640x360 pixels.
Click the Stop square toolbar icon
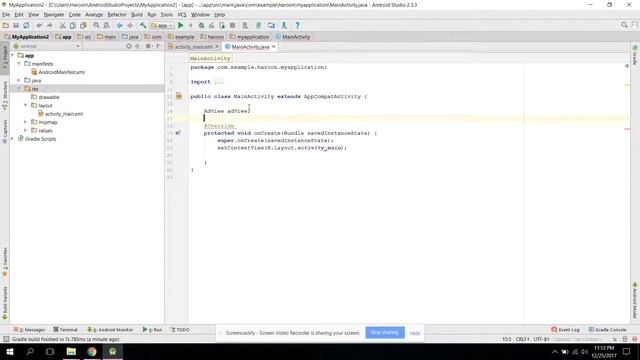(232, 25)
